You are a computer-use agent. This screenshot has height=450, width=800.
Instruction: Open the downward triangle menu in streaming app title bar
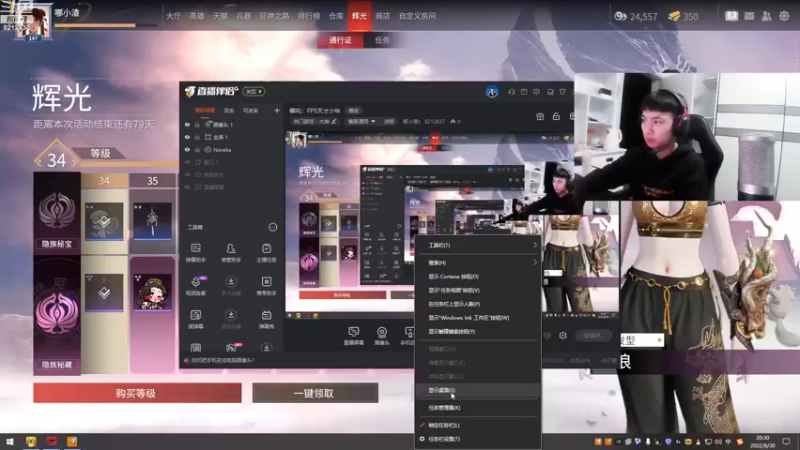(x=562, y=92)
